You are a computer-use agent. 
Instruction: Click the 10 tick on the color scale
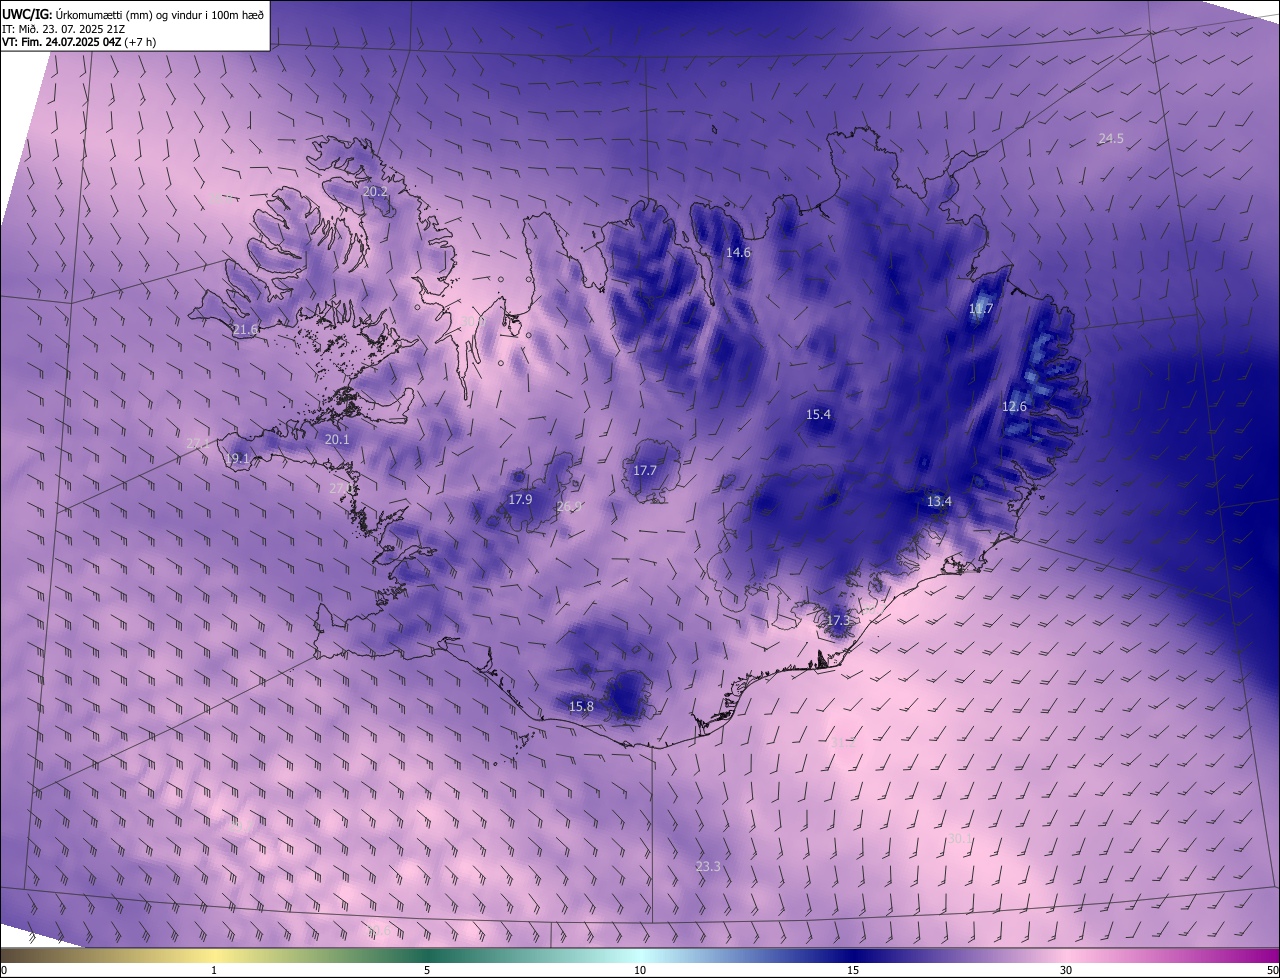[x=640, y=971]
